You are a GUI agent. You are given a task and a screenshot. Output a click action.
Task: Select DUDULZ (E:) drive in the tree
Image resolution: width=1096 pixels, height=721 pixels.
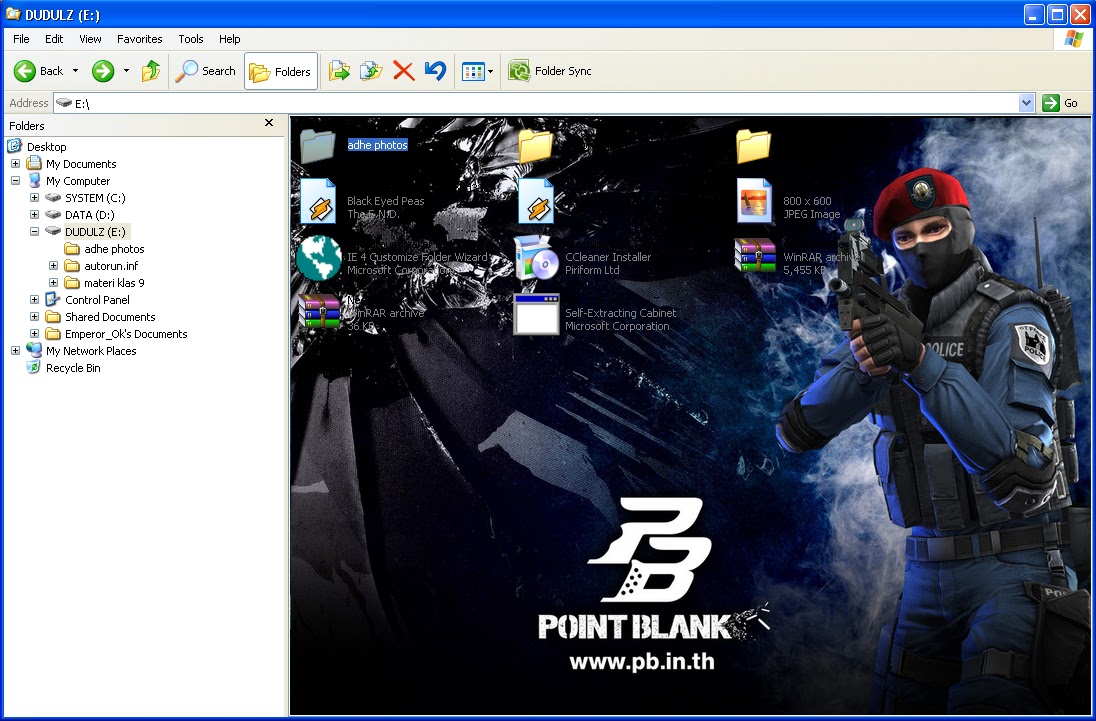(95, 232)
